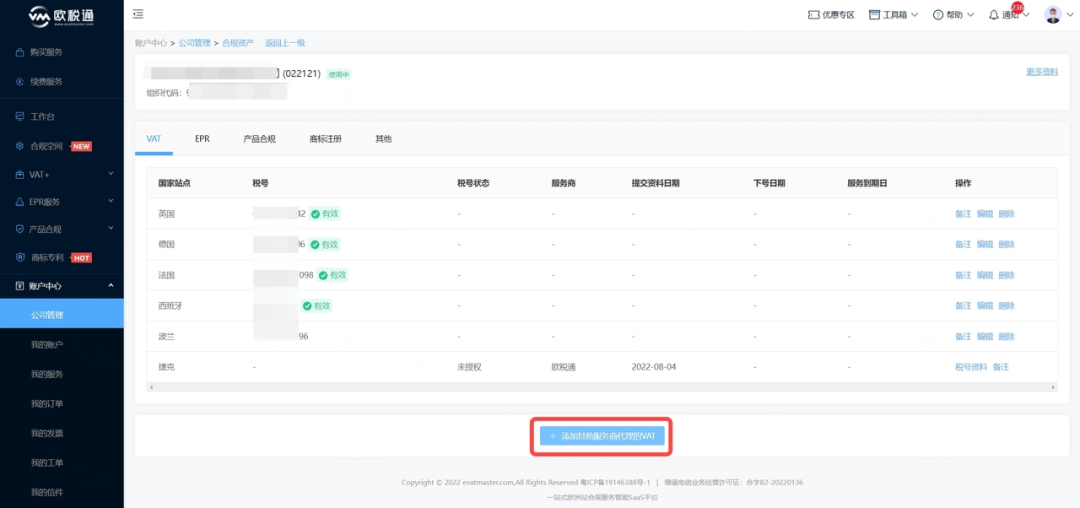Click the 更多资料 link
Image resolution: width=1080 pixels, height=508 pixels.
[1041, 72]
